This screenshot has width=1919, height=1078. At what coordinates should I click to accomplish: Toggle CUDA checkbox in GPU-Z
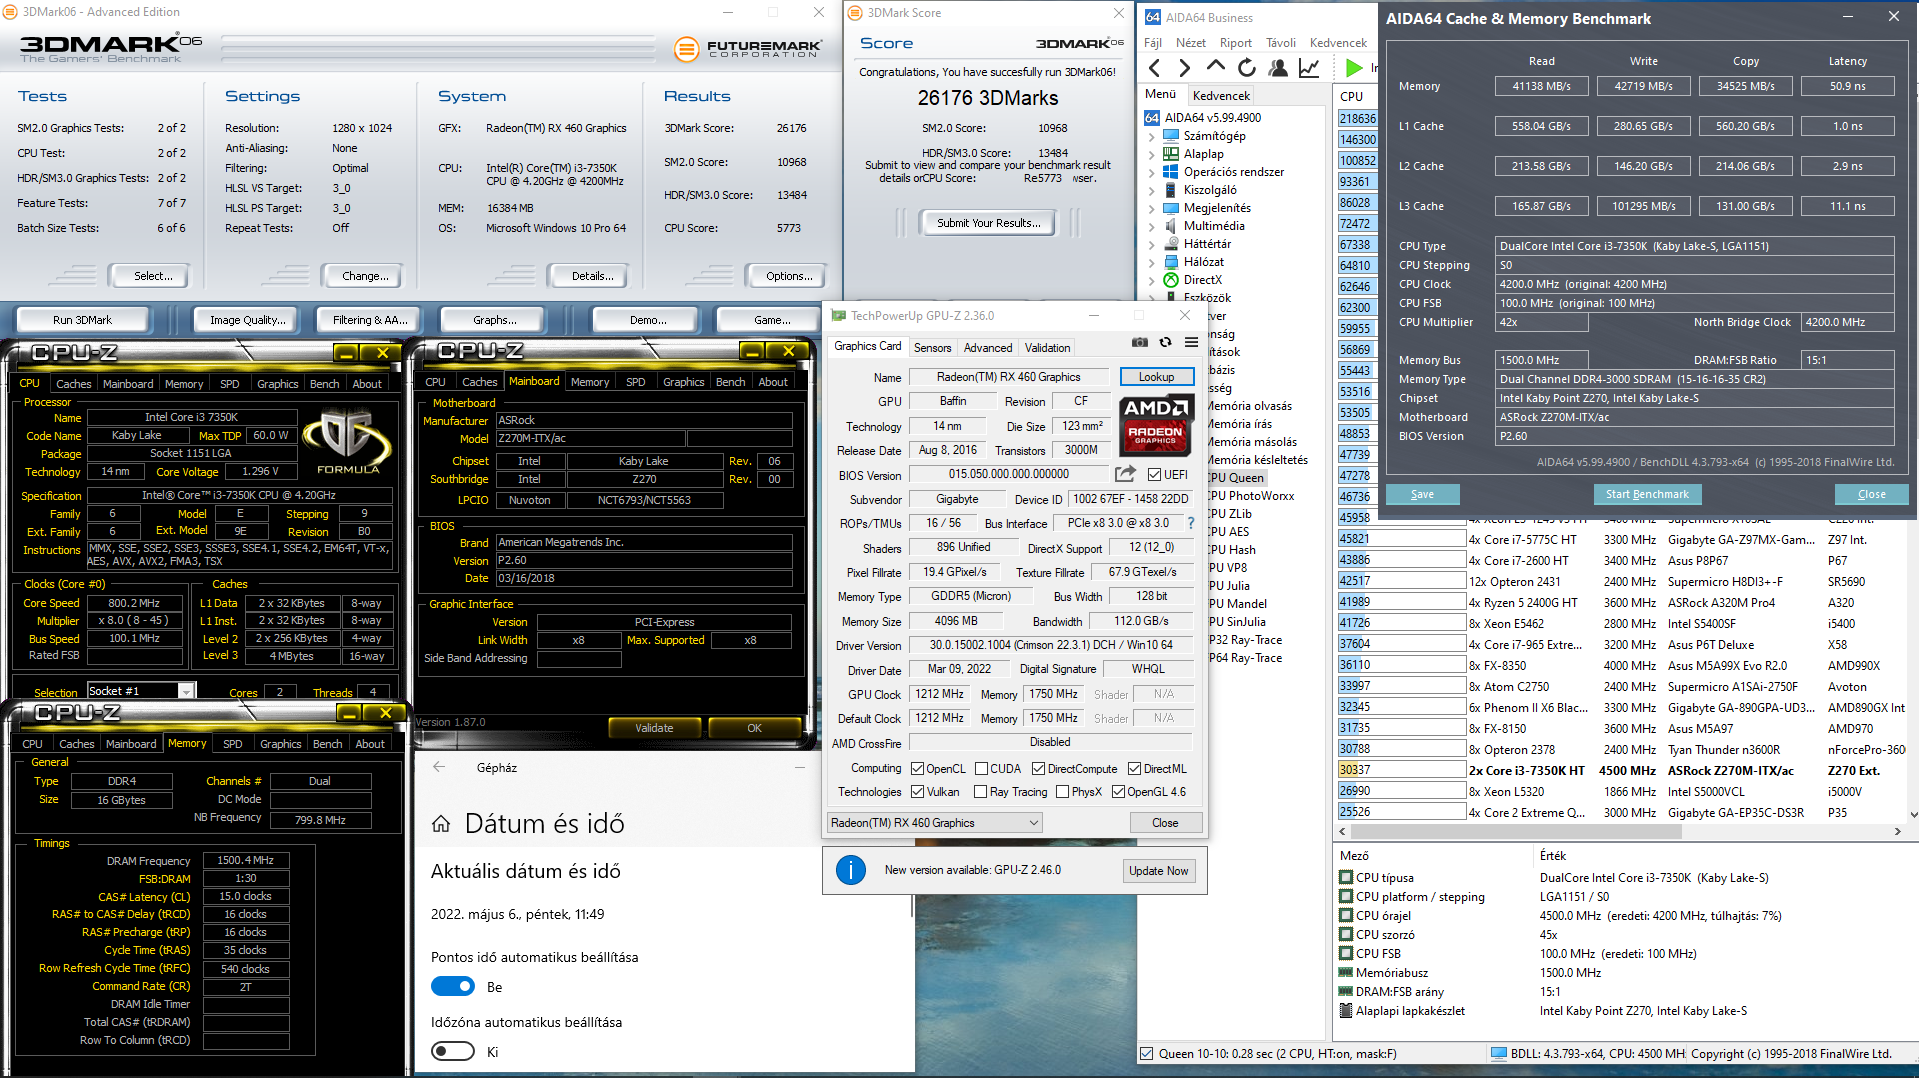981,769
